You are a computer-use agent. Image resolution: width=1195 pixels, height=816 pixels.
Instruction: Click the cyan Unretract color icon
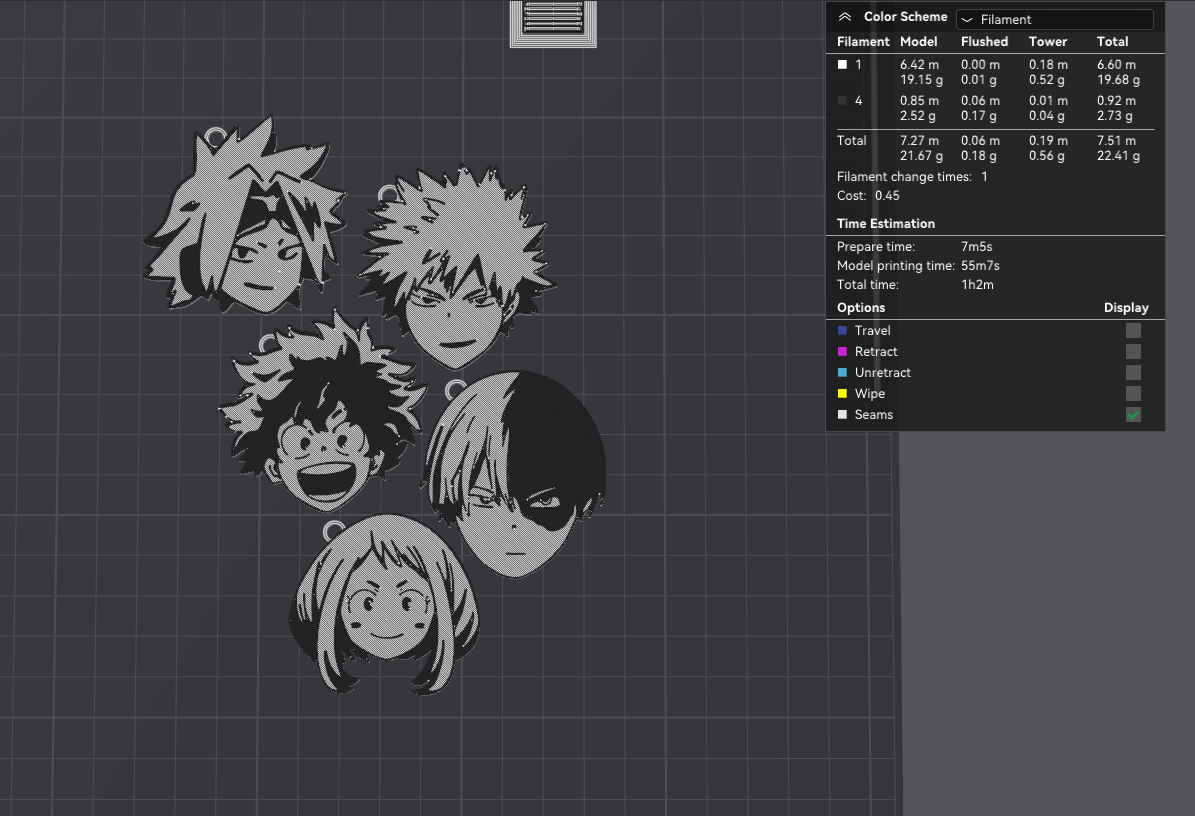842,373
